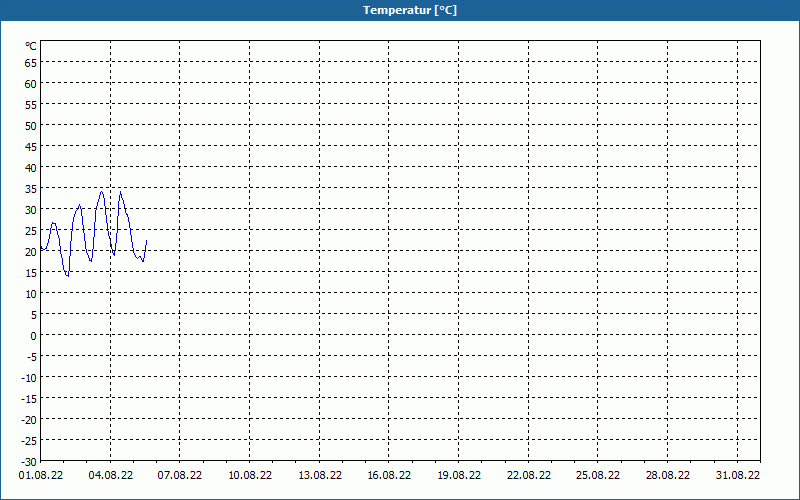This screenshot has height=500, width=800.
Task: Click the 01.08.22 date label
Action: coord(41,476)
